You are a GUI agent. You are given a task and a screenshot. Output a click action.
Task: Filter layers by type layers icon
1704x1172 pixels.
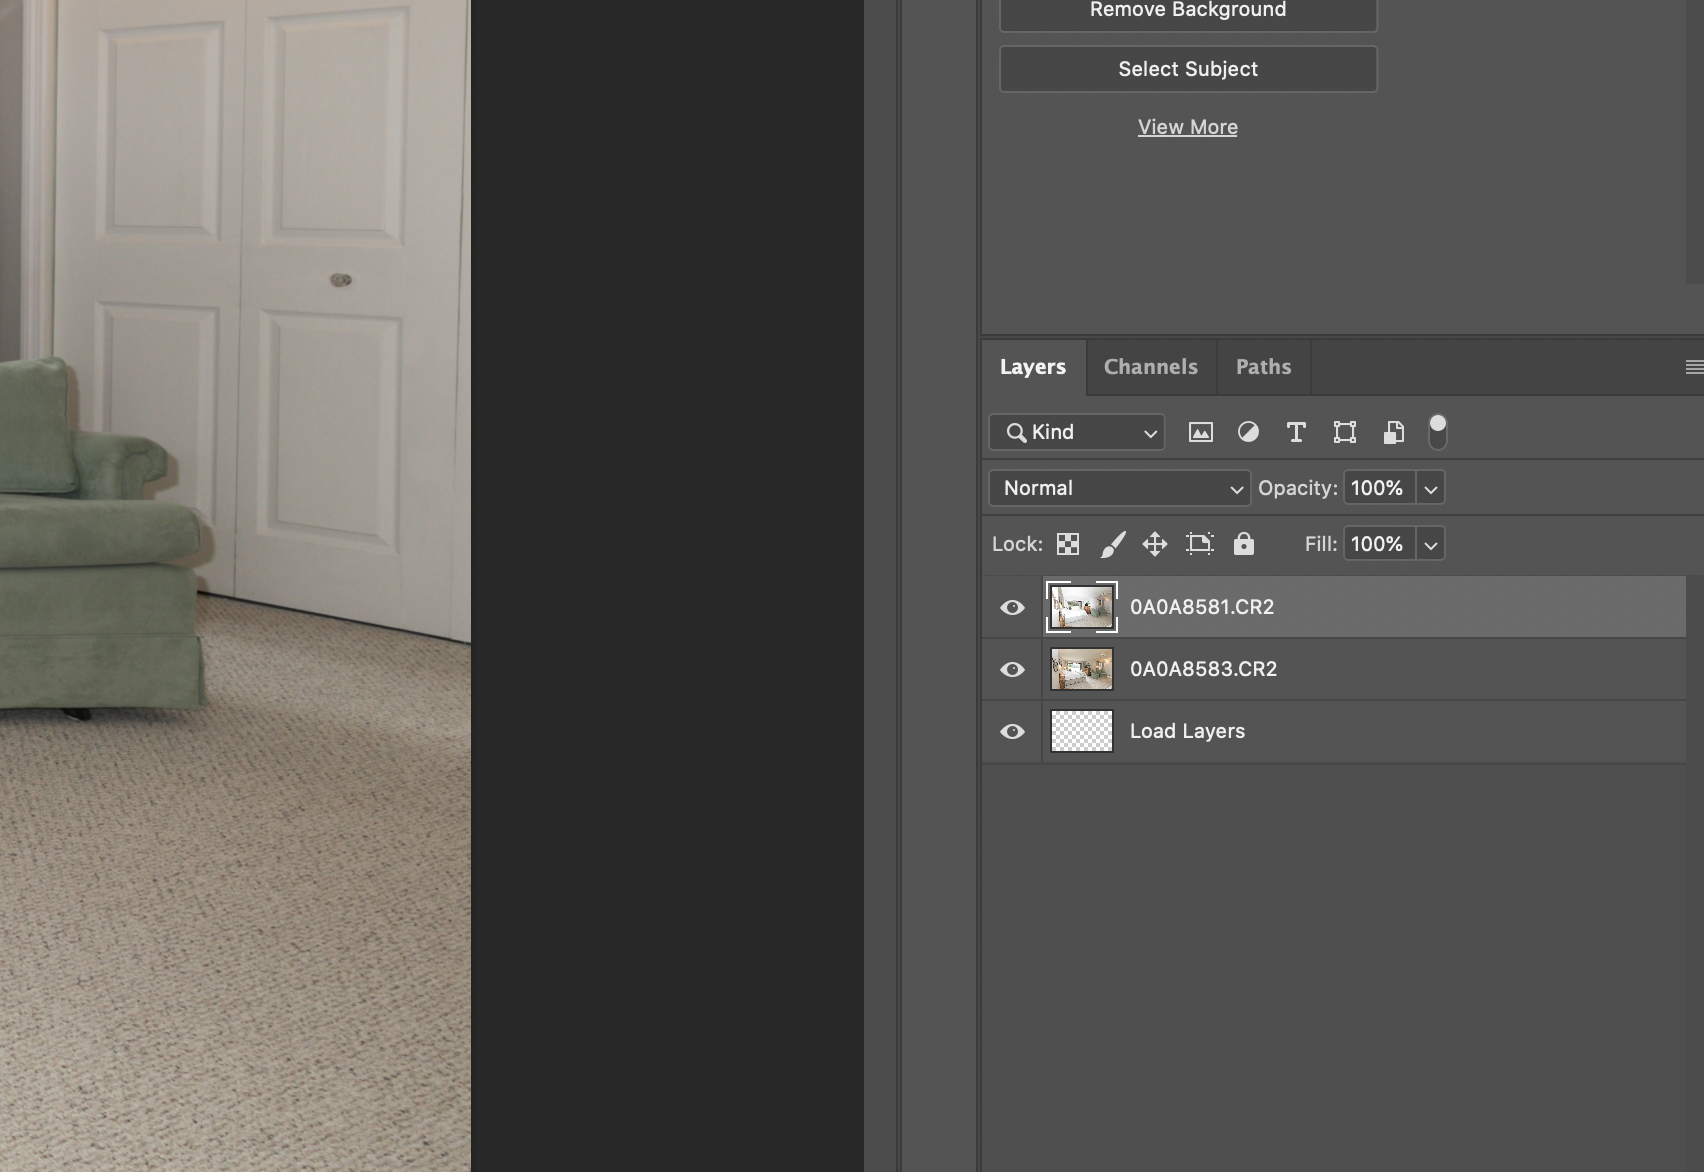point(1296,432)
